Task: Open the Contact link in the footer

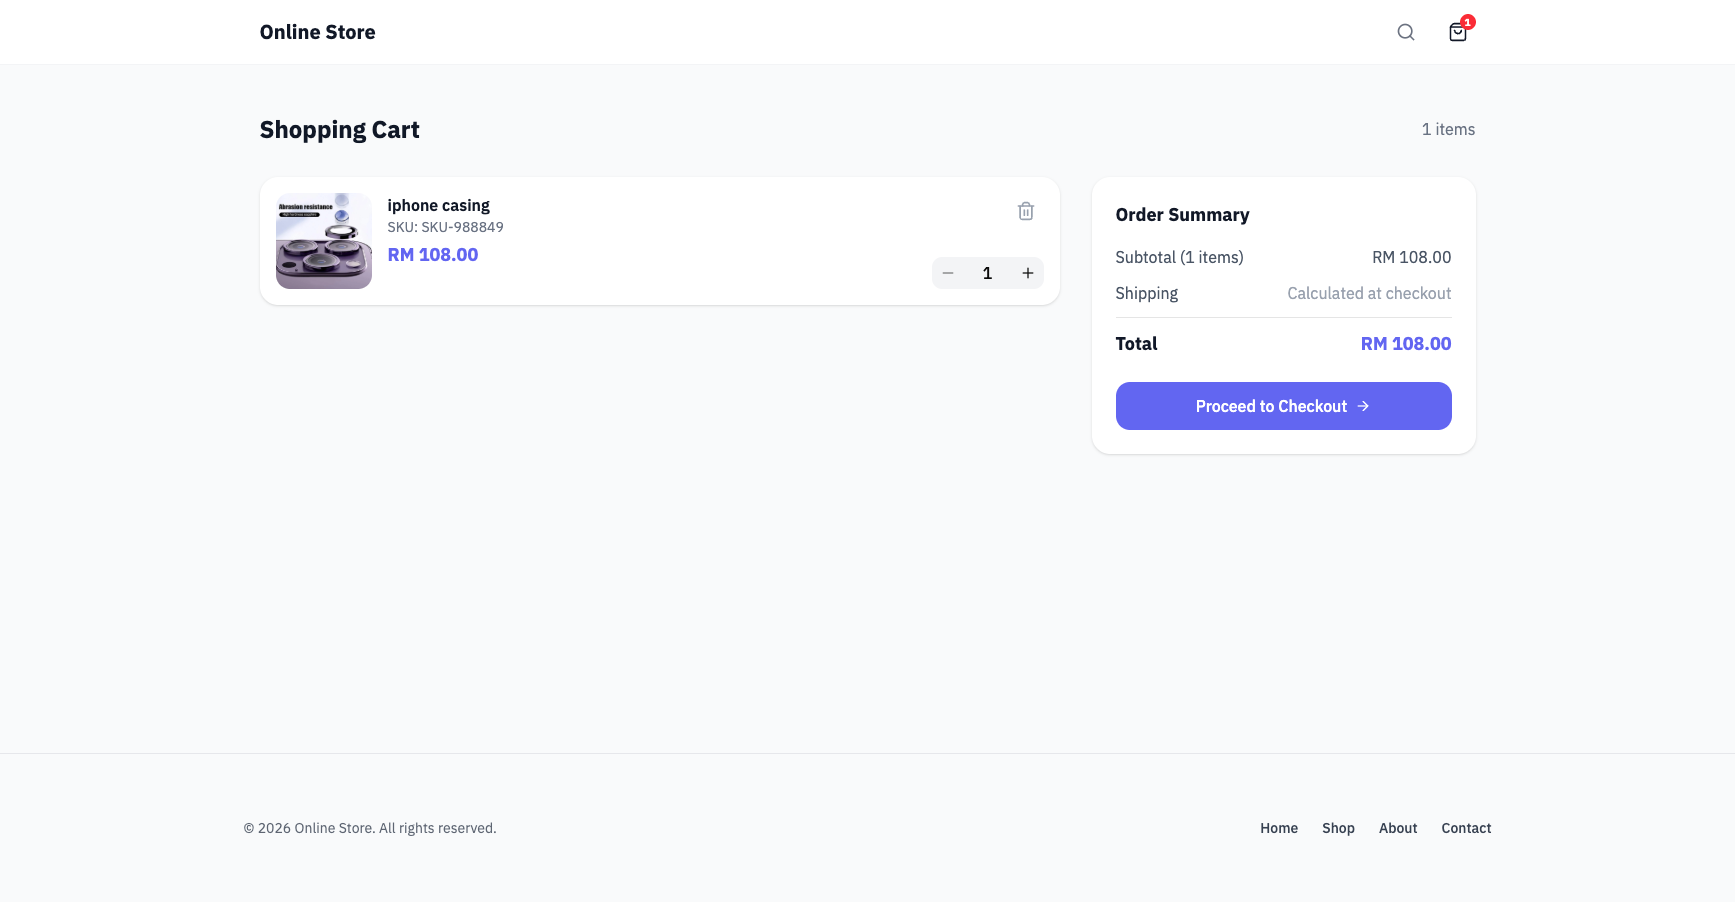Action: [1466, 828]
